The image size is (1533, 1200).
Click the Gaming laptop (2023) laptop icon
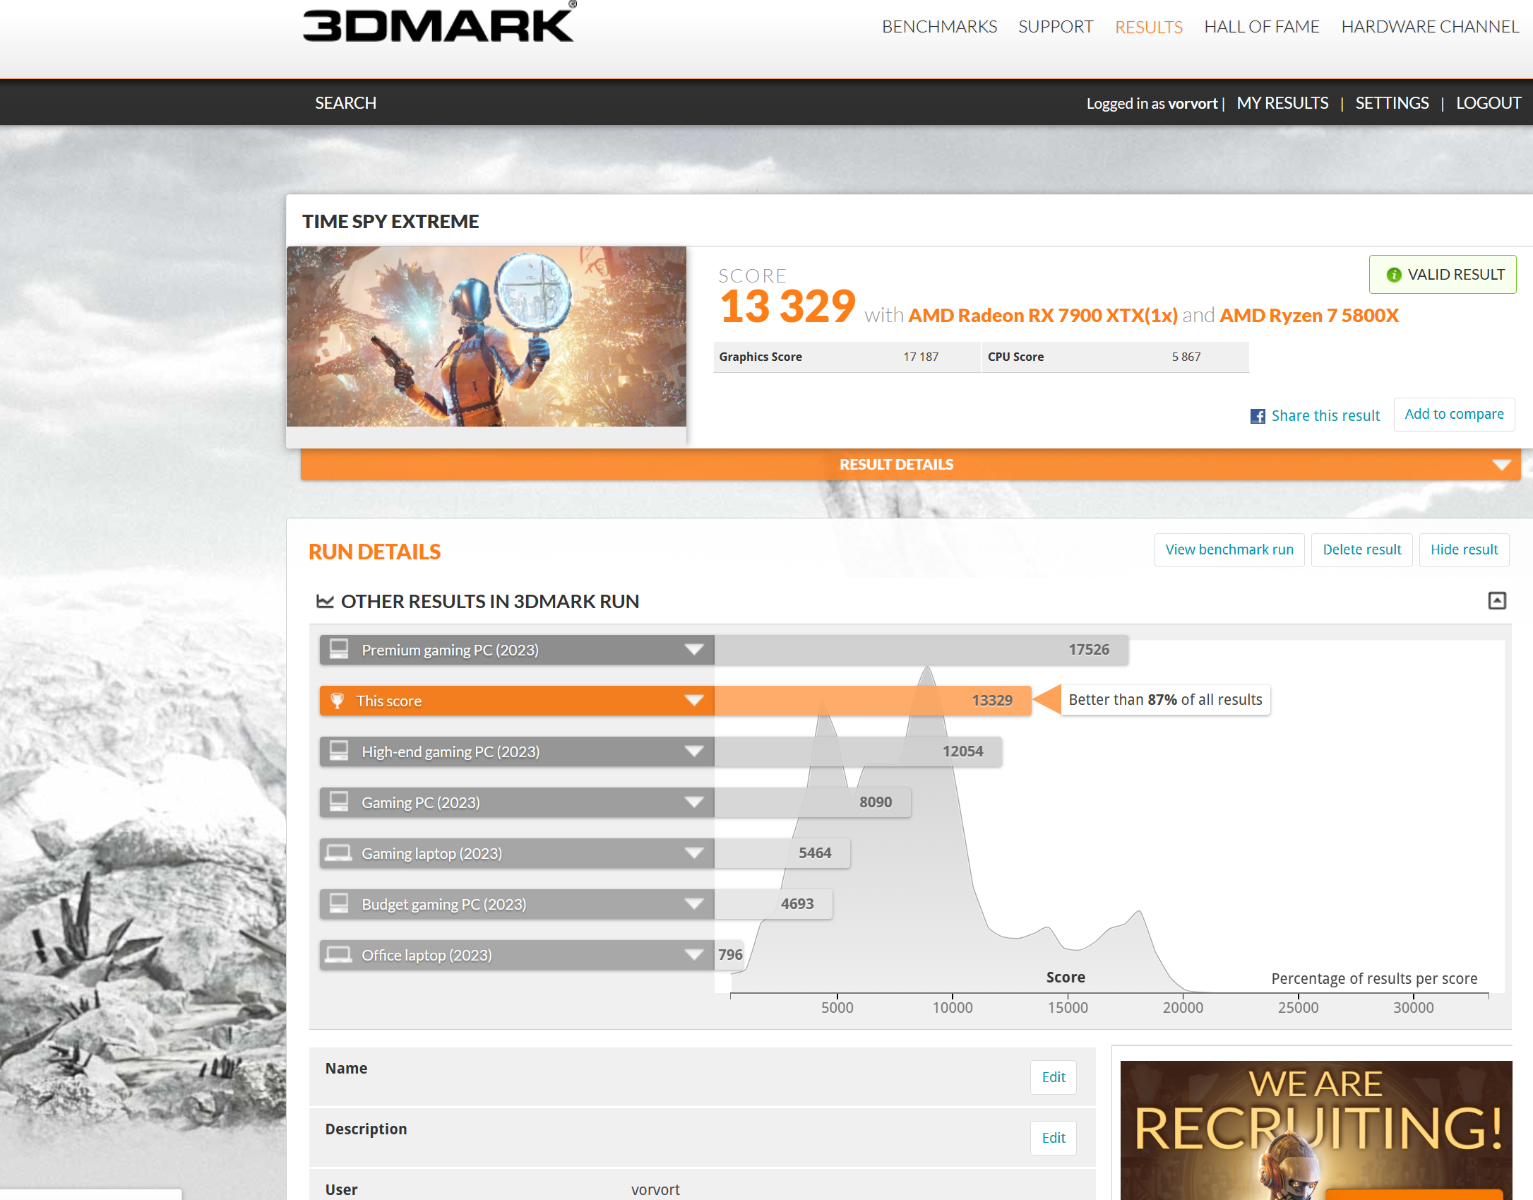click(339, 853)
